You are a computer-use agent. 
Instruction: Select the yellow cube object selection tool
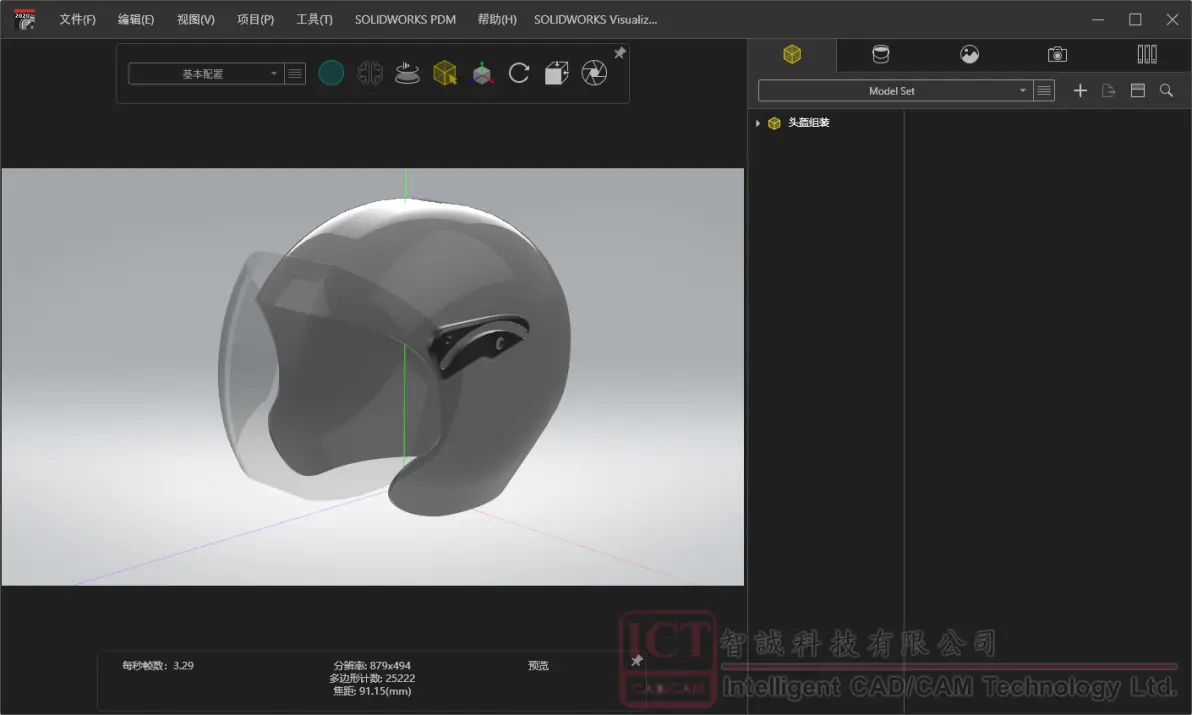click(x=445, y=74)
